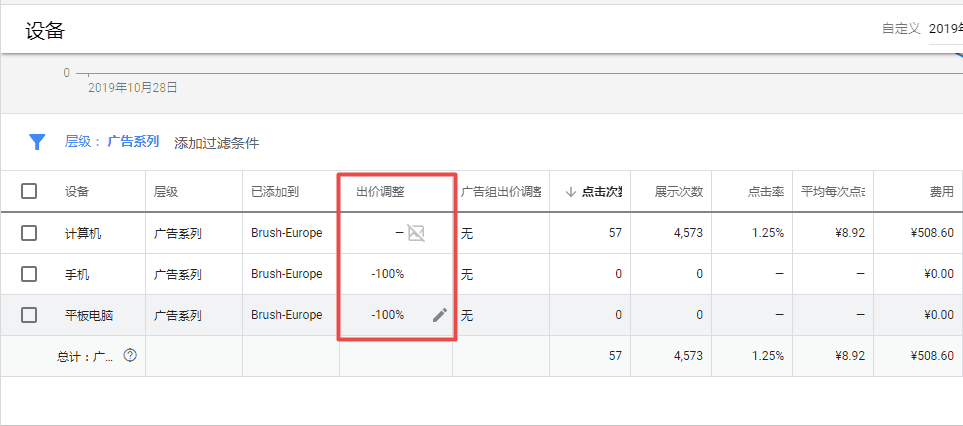This screenshot has width=963, height=426.
Task: Open Brush-Europe campaign in 计算机 row
Action: [286, 233]
